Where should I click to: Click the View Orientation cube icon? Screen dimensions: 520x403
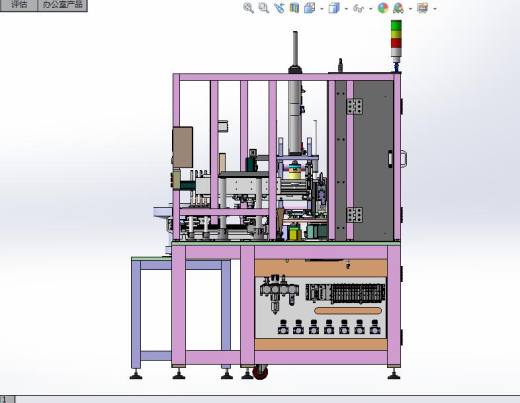(310, 8)
